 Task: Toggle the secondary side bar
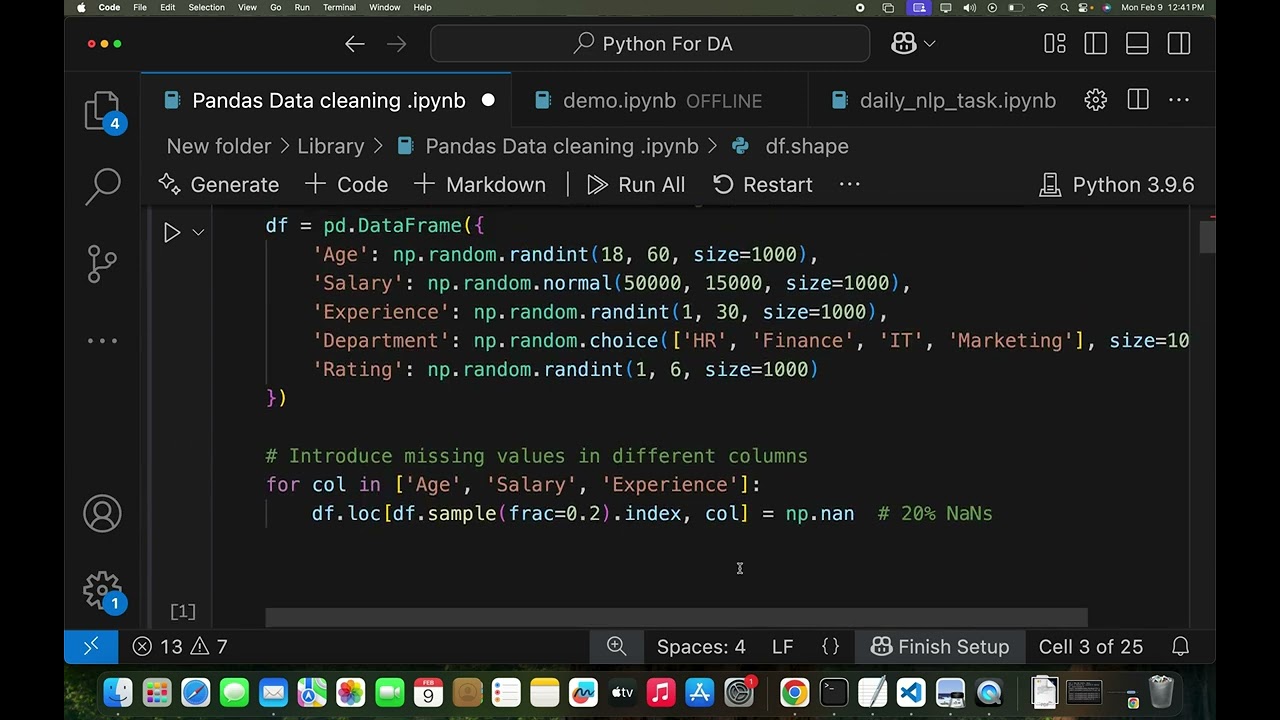tap(1179, 44)
